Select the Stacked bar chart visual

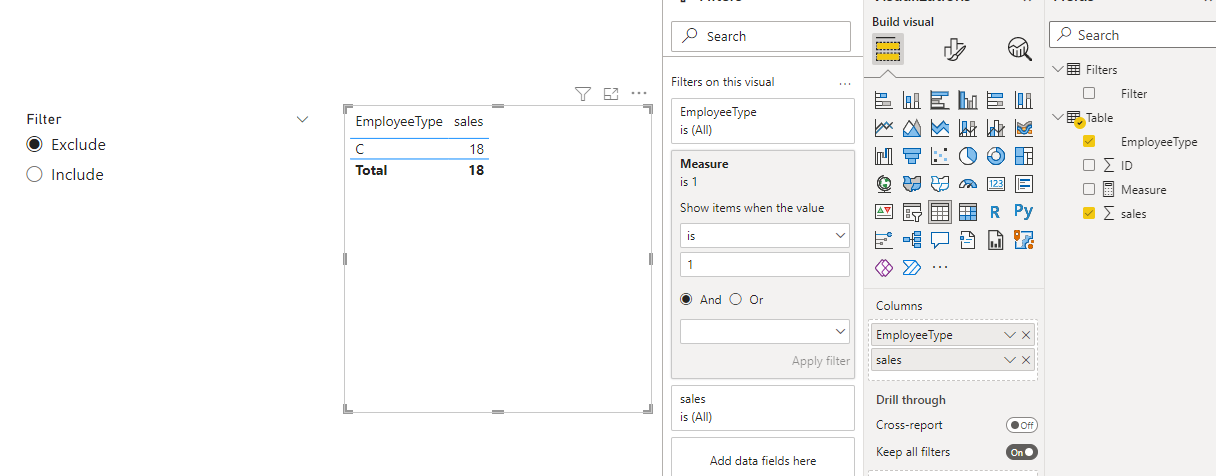point(884,100)
